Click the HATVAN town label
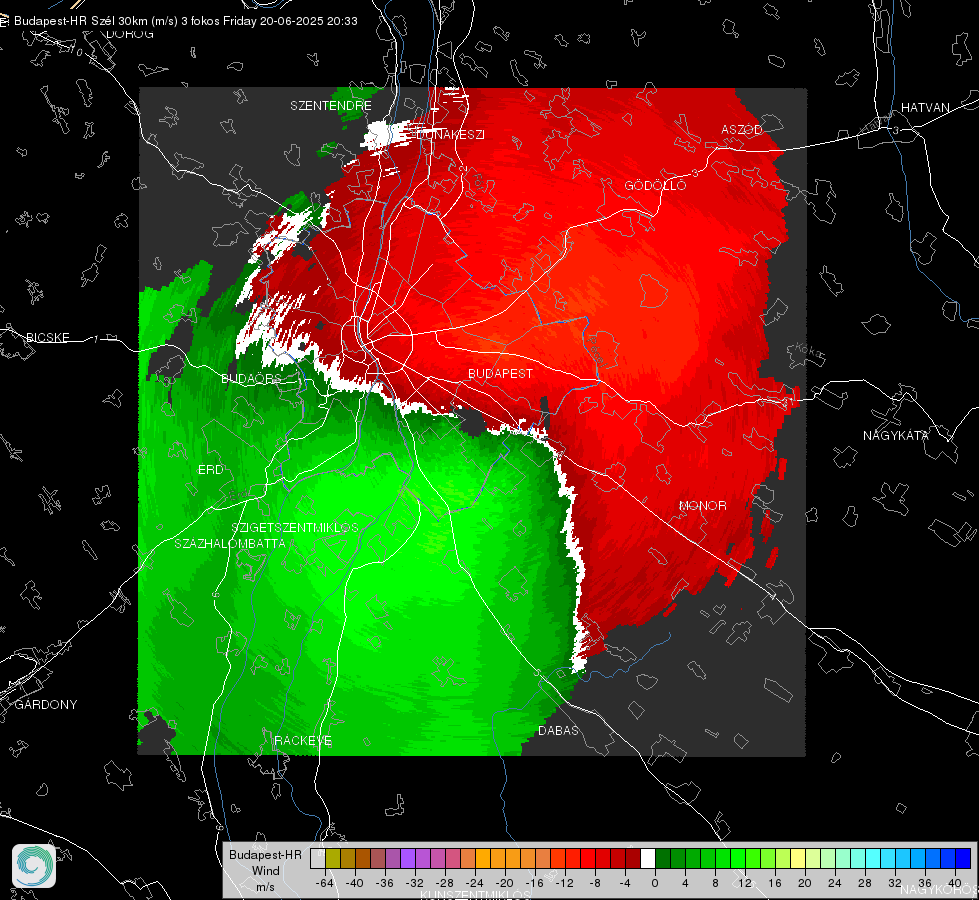The width and height of the screenshot is (979, 900). pyautogui.click(x=925, y=107)
